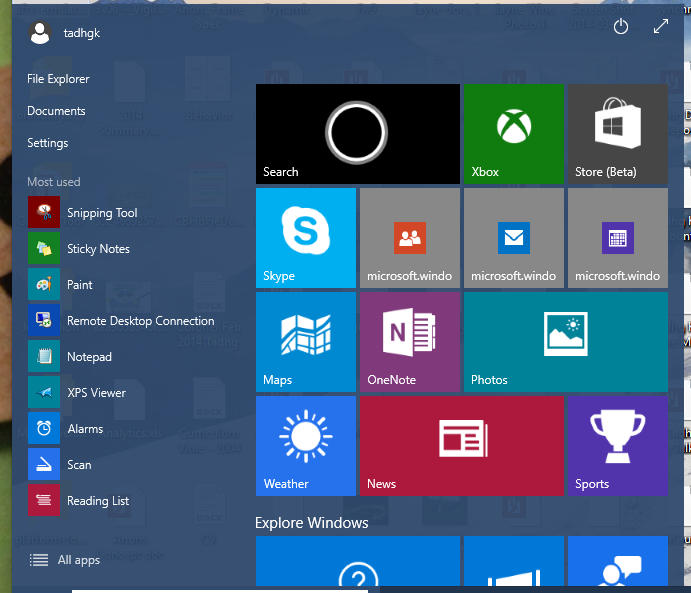Viewport: 691px width, 593px height.
Task: Launch the Maps tile
Action: [305, 342]
